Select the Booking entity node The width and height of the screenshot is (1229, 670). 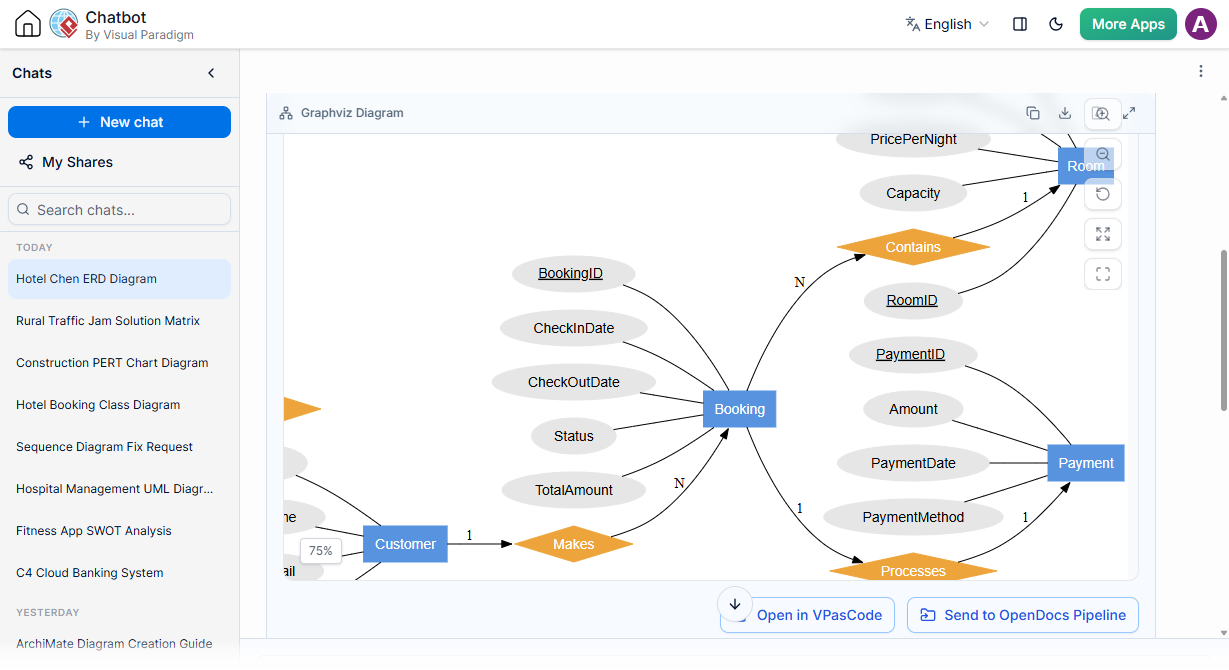tap(739, 409)
